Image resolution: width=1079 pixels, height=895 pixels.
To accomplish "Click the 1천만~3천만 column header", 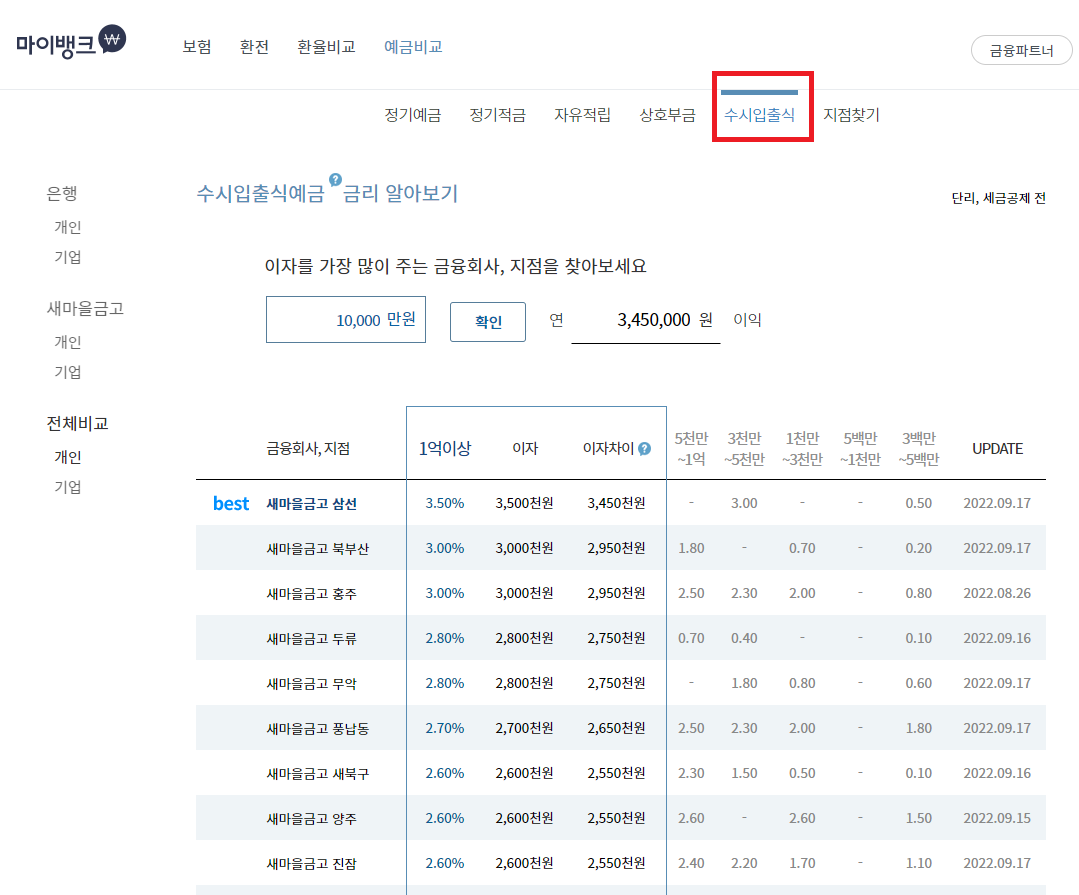I will coord(802,449).
